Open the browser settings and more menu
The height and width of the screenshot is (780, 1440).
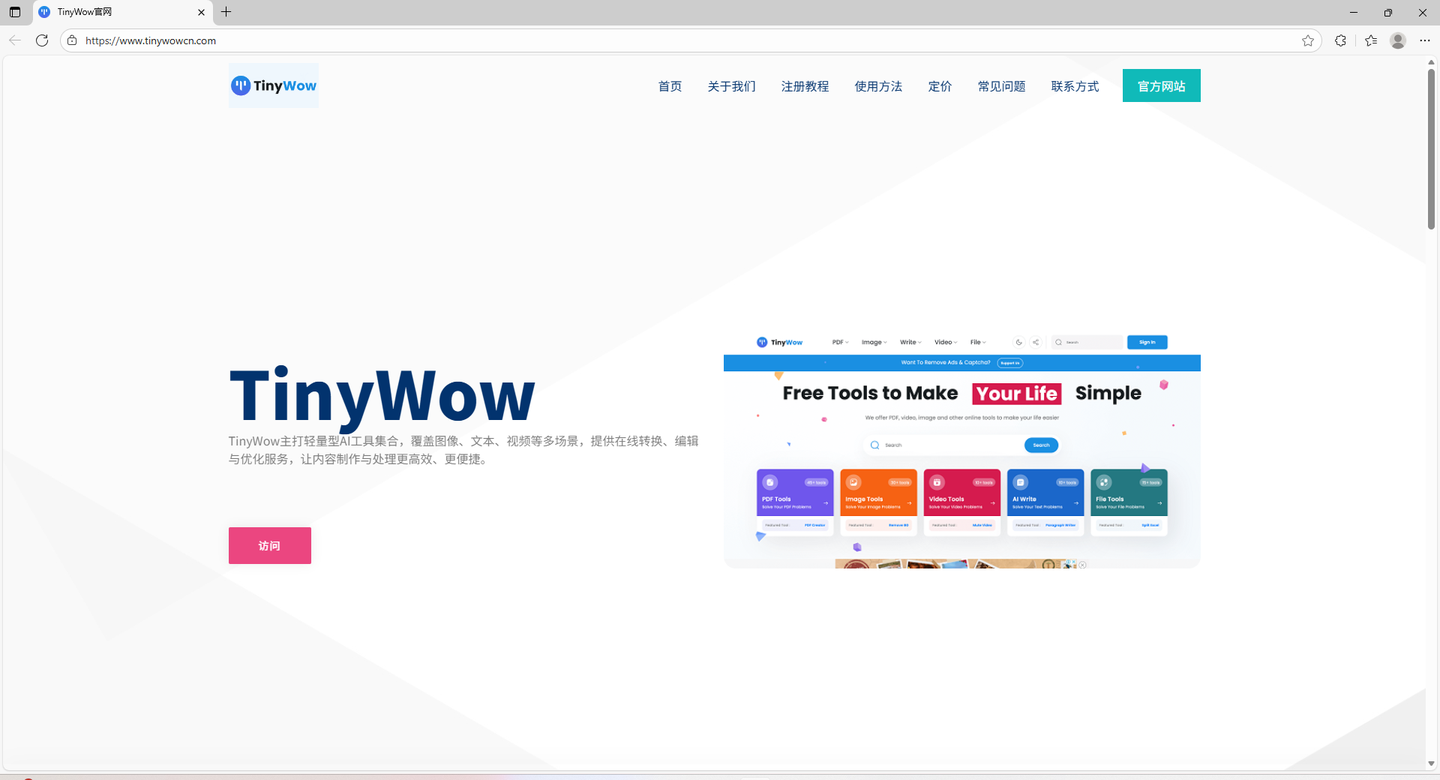click(x=1425, y=41)
